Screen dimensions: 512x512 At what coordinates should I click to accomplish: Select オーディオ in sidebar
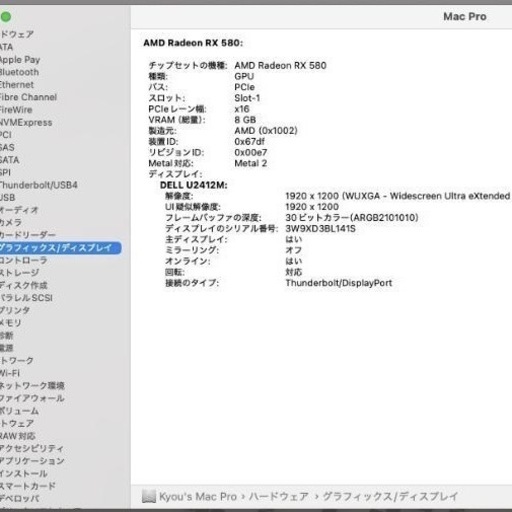pyautogui.click(x=19, y=210)
